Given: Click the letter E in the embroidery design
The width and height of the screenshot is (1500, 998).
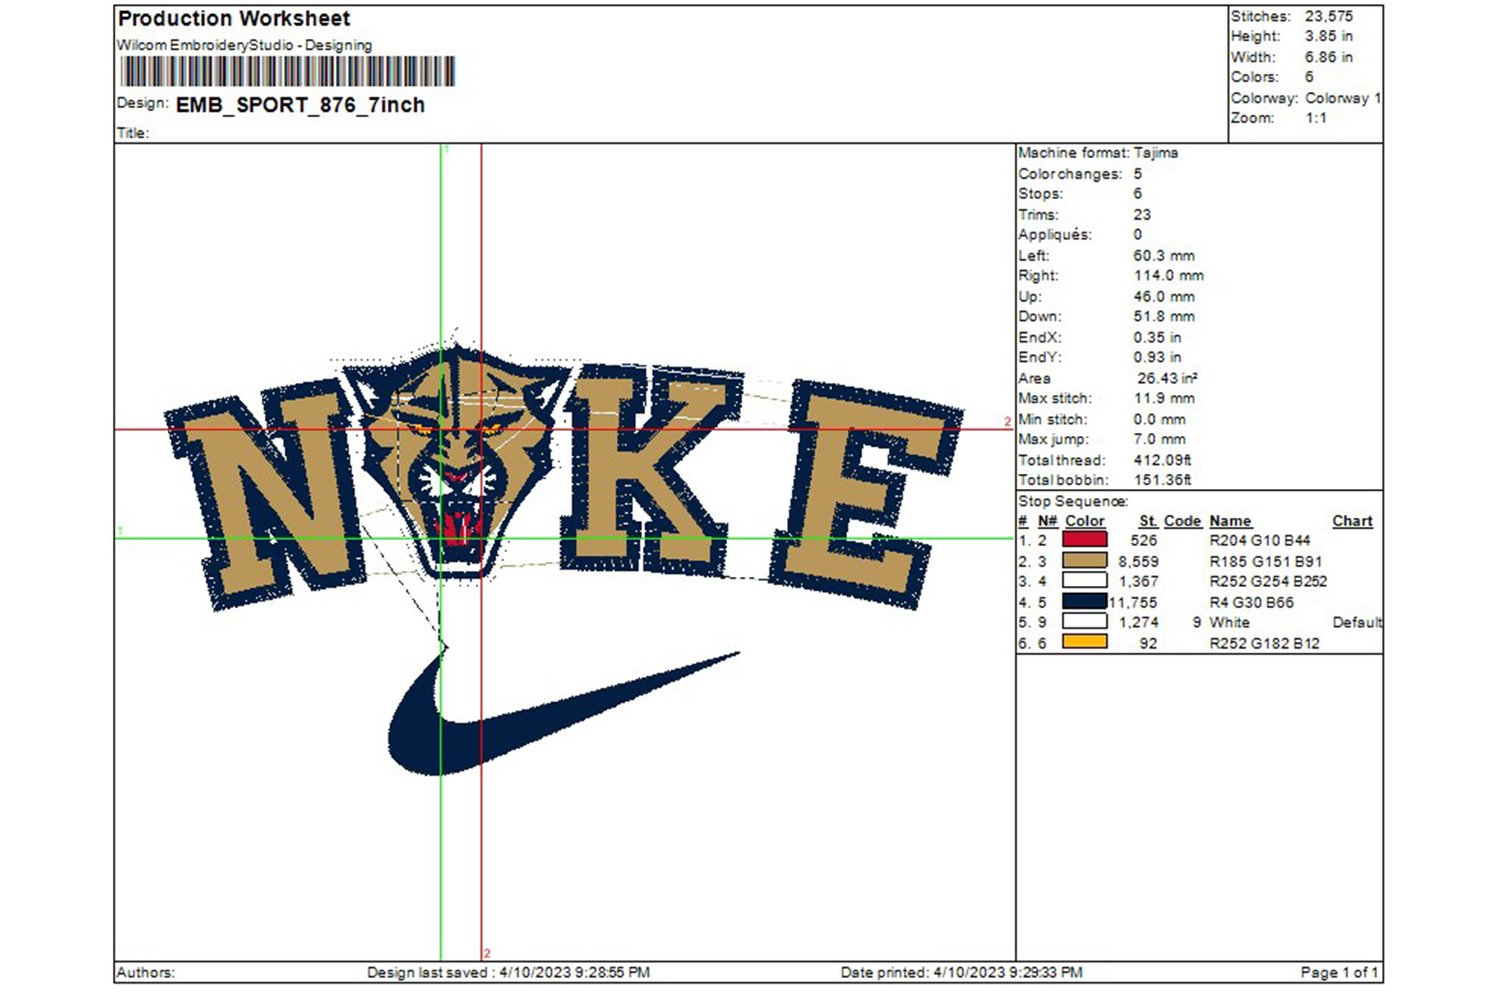Looking at the screenshot, I should coord(865,494).
